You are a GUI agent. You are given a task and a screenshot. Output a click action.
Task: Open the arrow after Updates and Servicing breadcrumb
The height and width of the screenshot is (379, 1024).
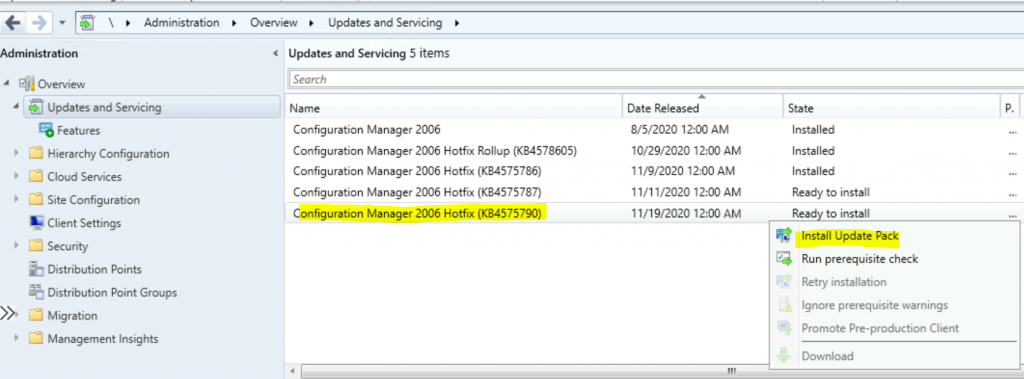click(x=456, y=23)
